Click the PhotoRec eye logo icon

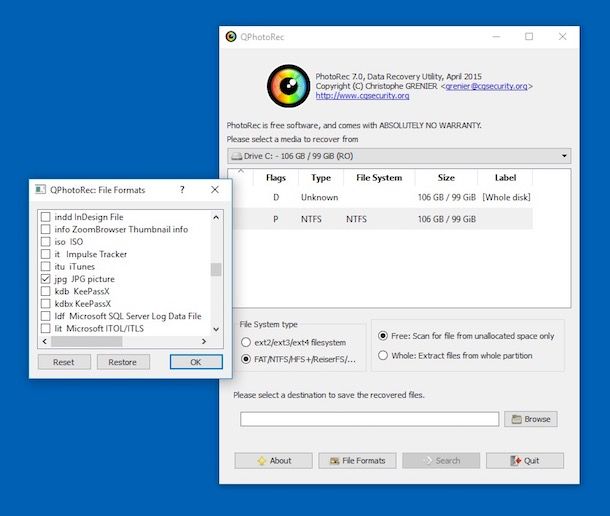(x=287, y=86)
